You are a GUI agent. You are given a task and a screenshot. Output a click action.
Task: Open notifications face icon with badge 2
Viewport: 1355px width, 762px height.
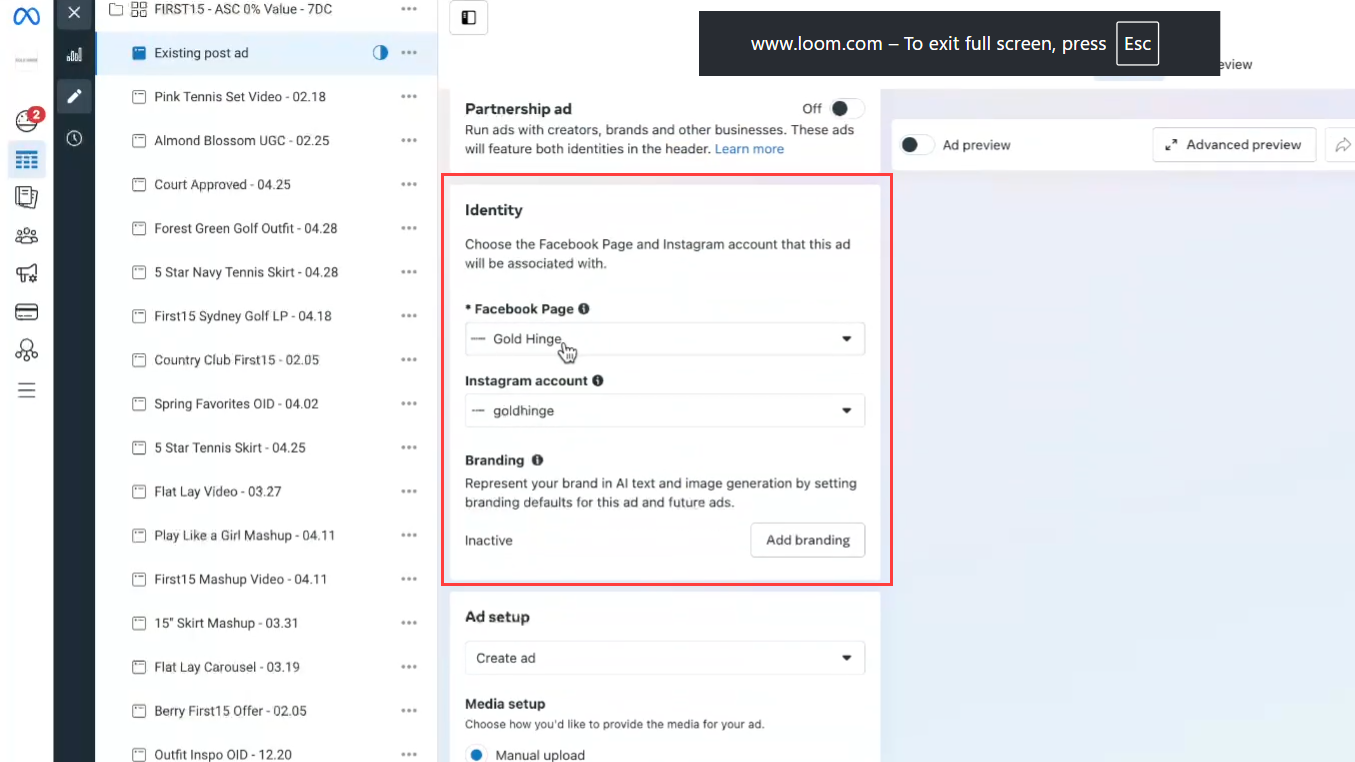pyautogui.click(x=27, y=121)
